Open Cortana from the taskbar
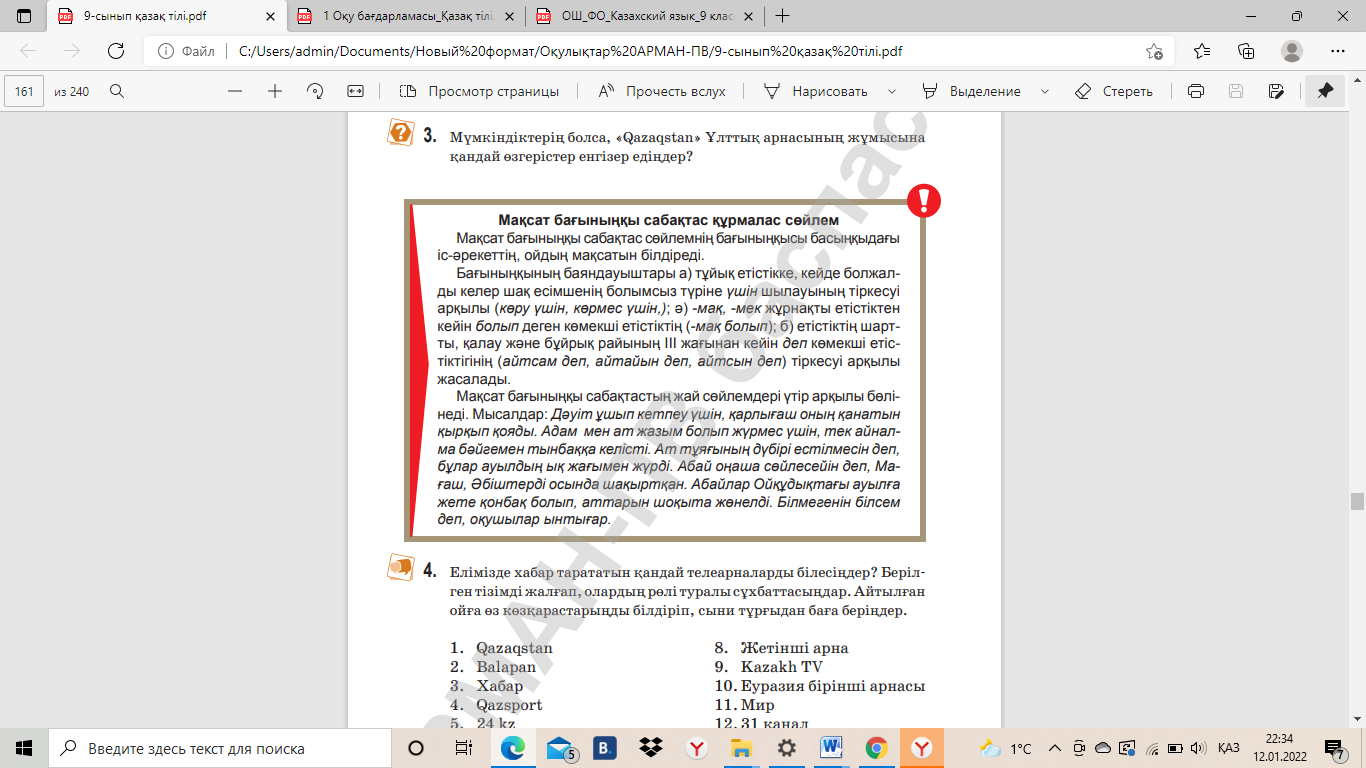 click(416, 748)
